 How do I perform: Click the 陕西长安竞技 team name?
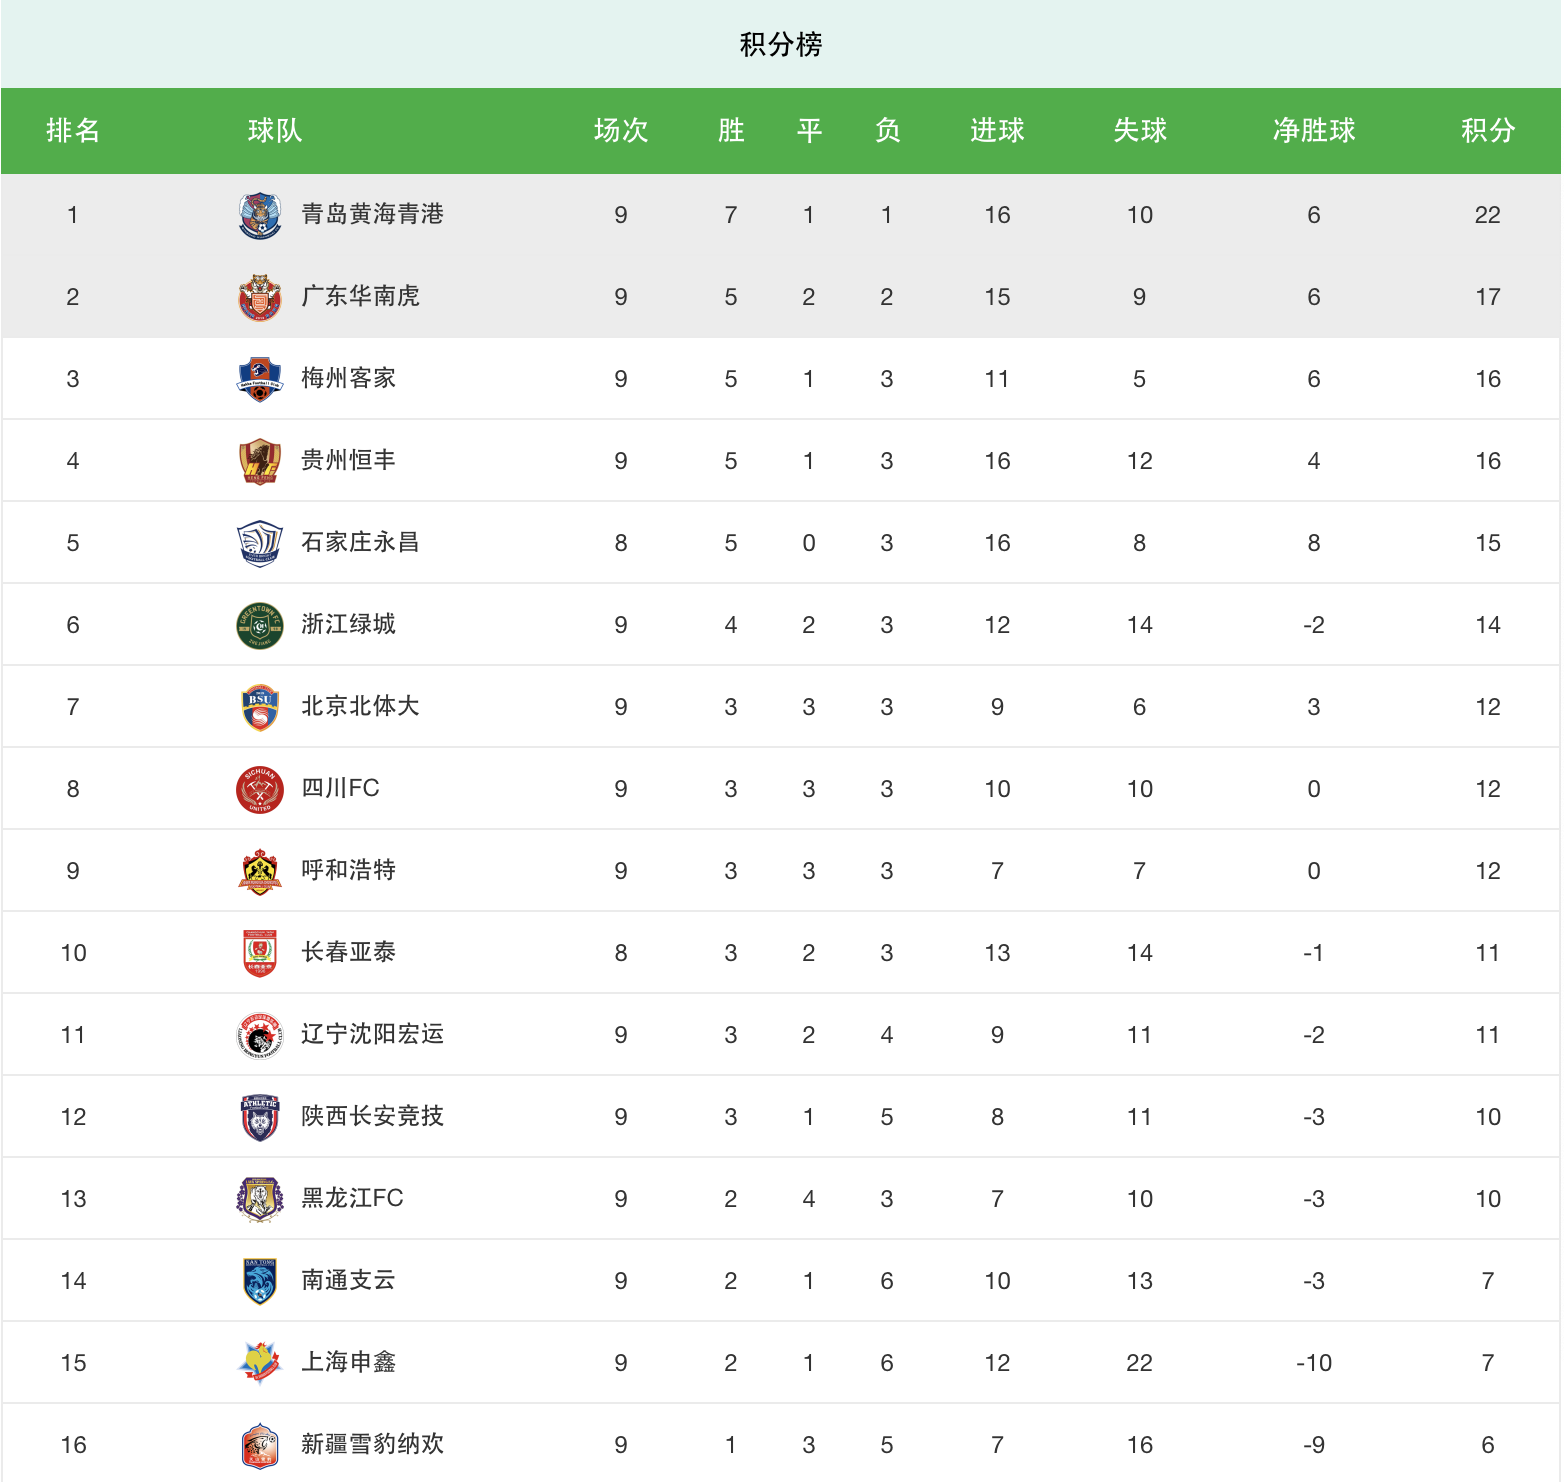click(x=372, y=1116)
